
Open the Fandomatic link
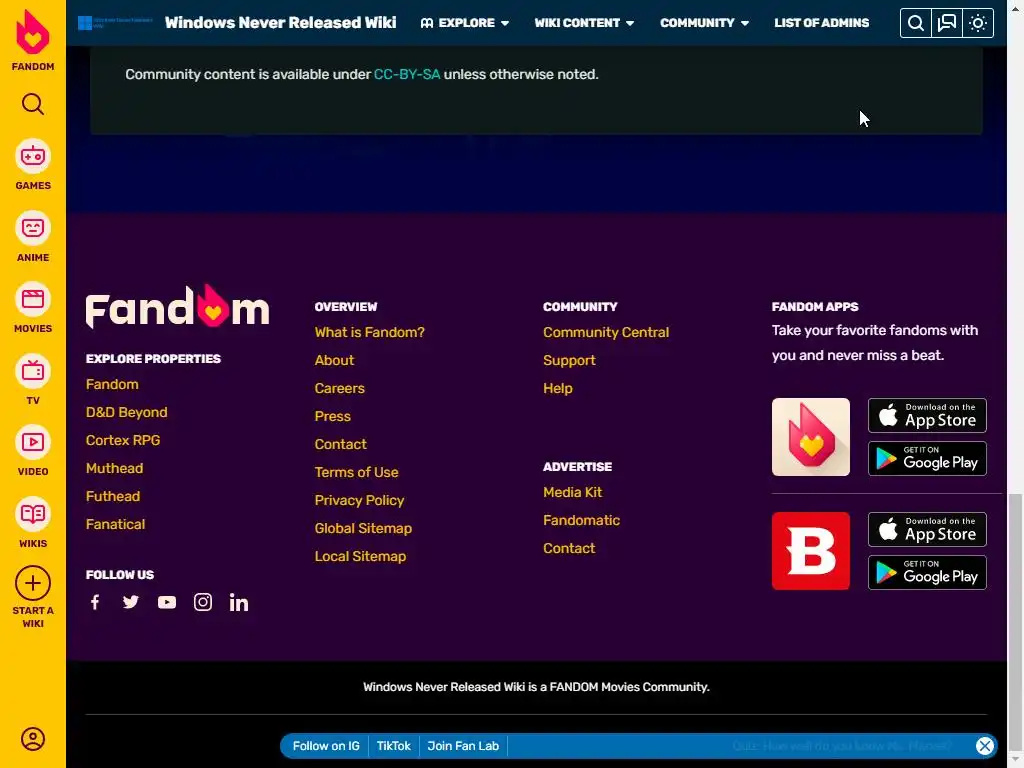coord(582,520)
